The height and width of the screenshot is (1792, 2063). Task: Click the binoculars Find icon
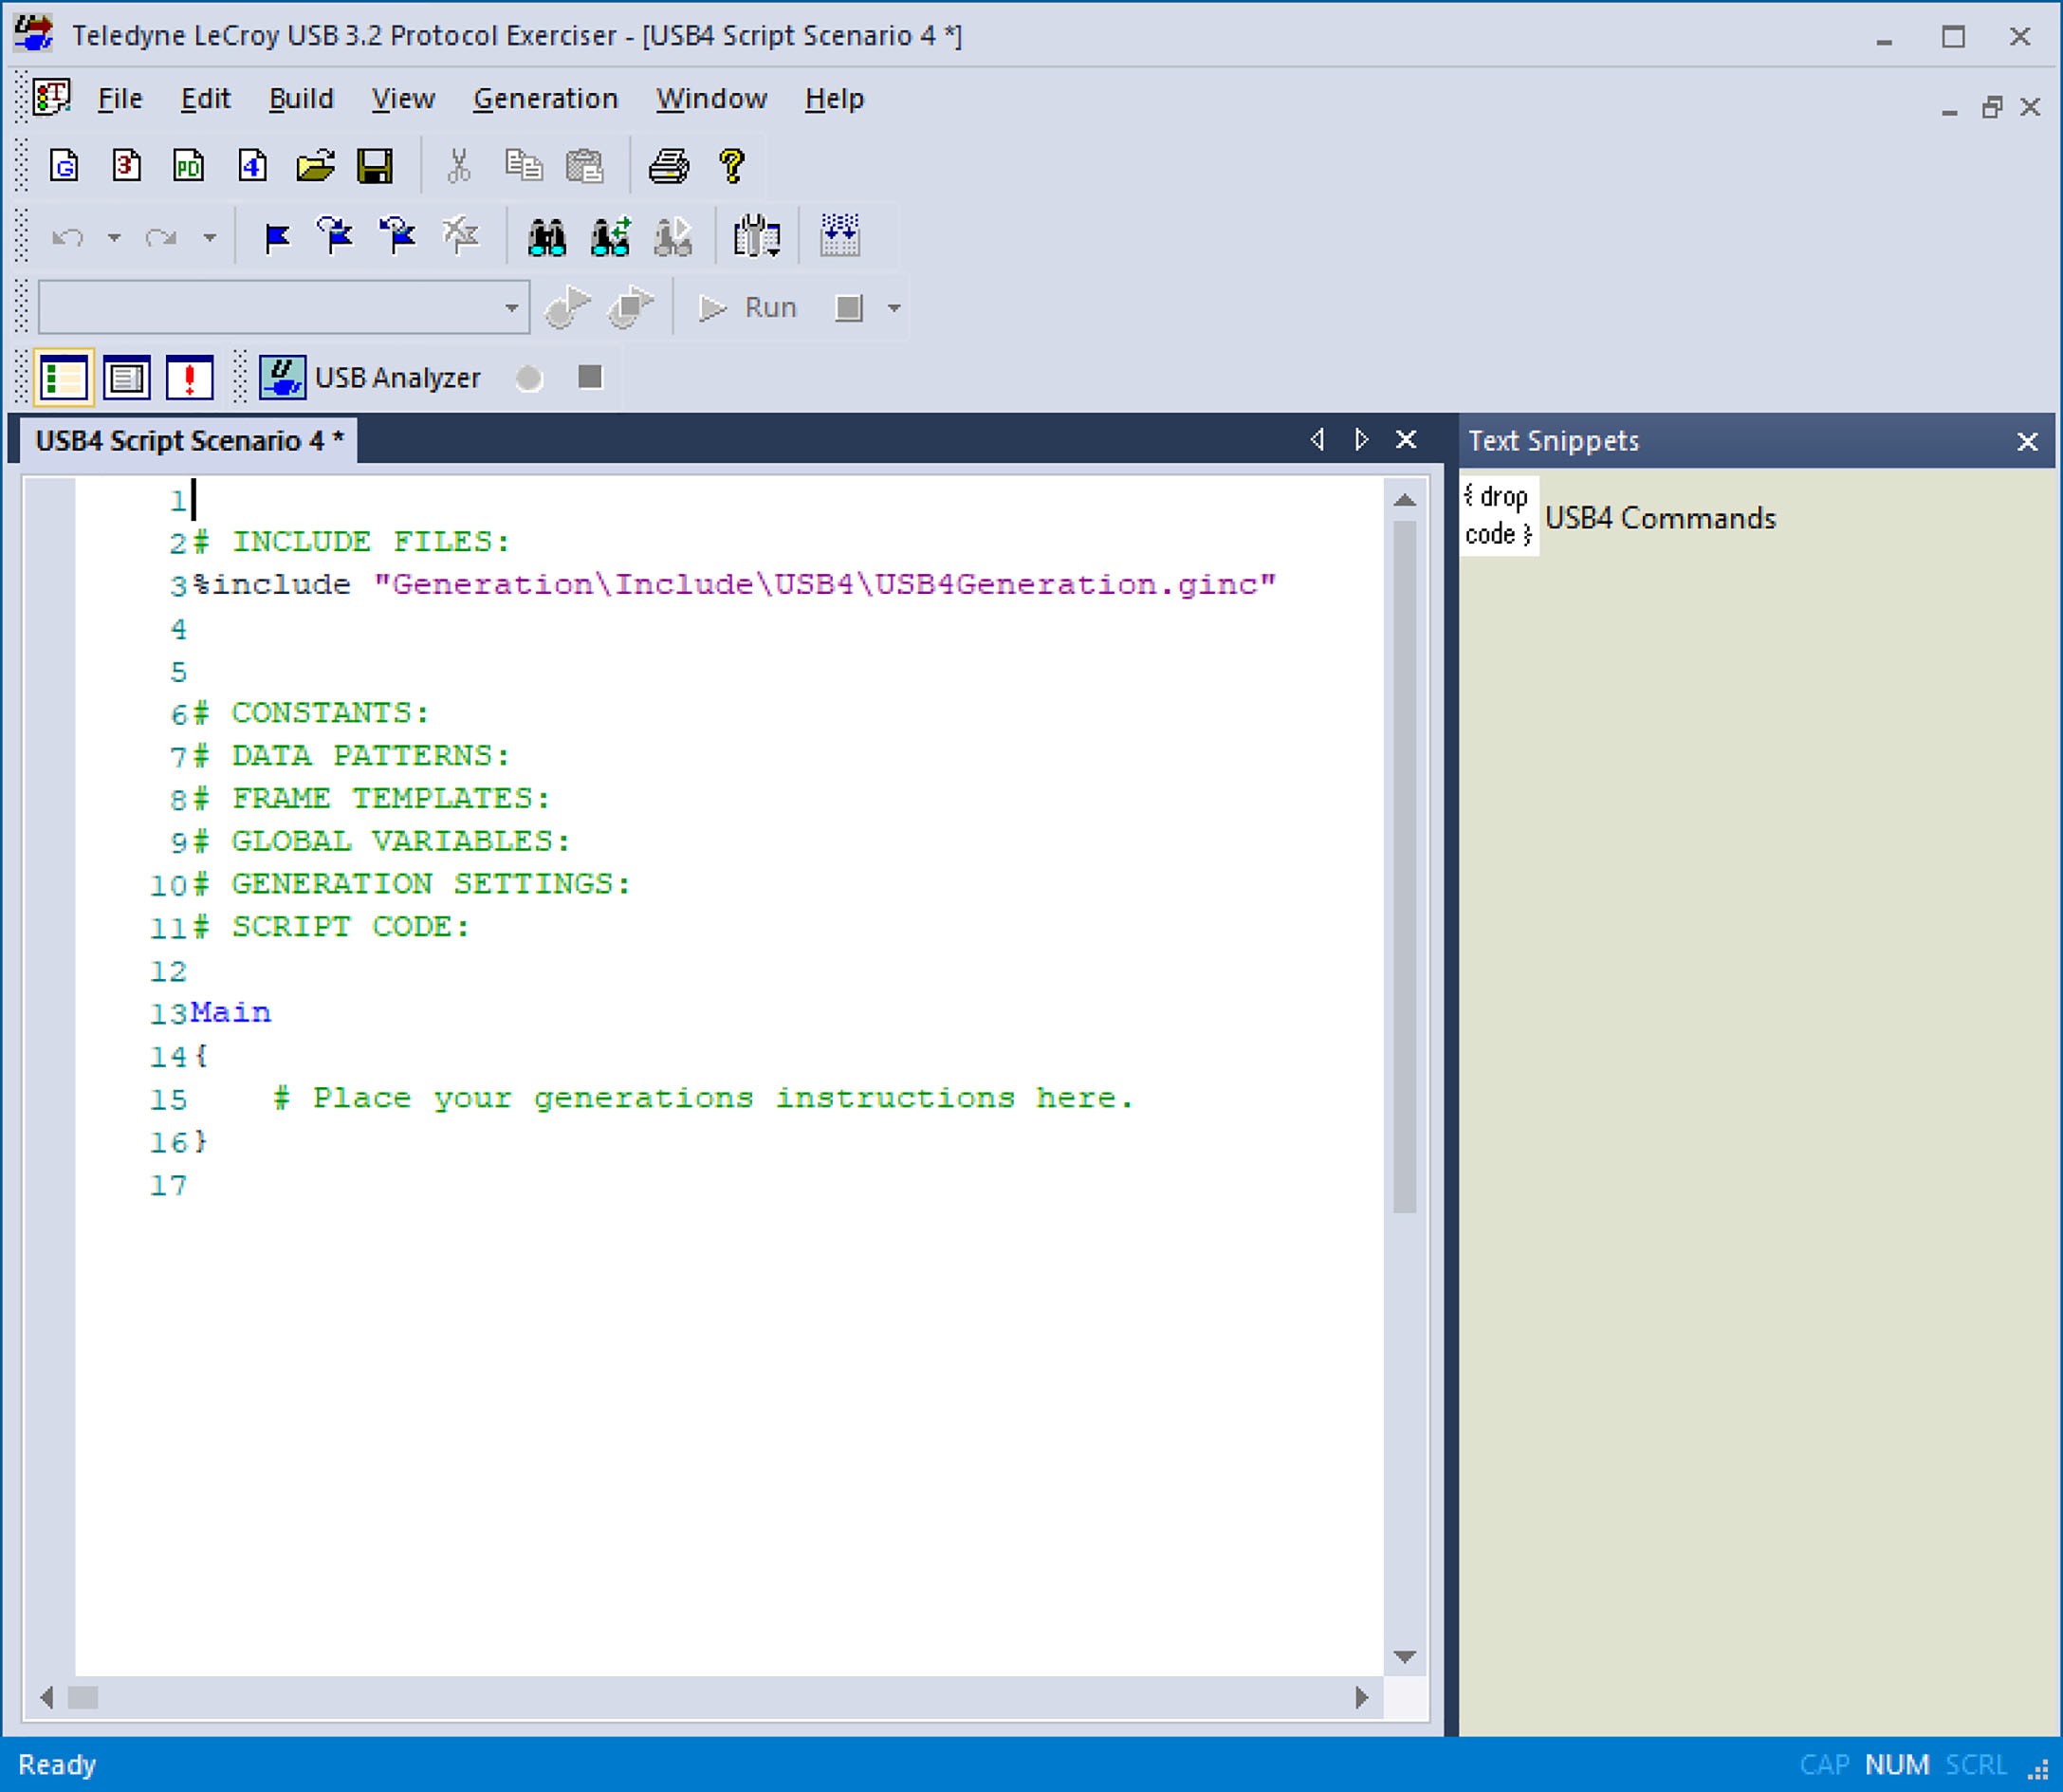pos(547,237)
